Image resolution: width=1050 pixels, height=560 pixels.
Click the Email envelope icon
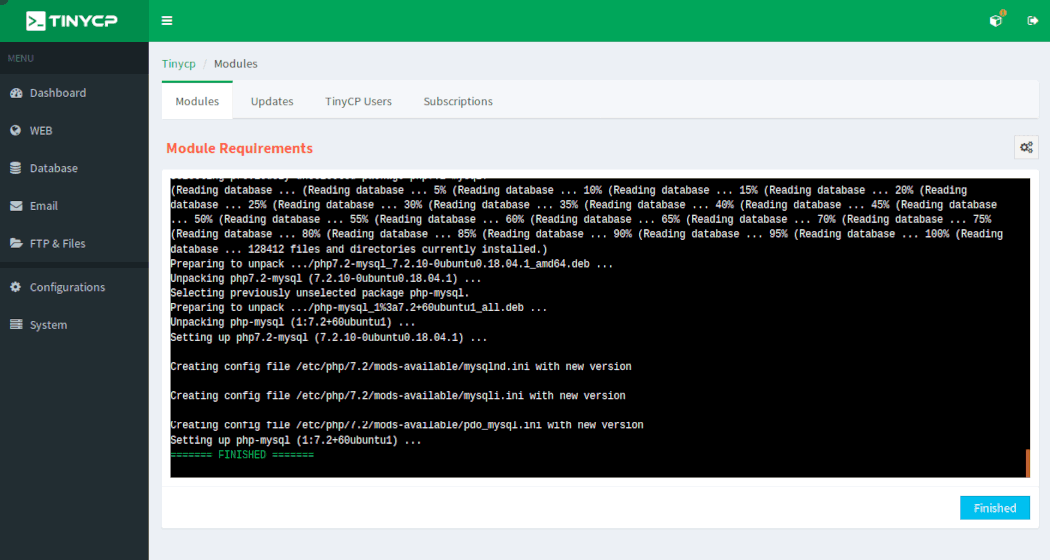(16, 206)
